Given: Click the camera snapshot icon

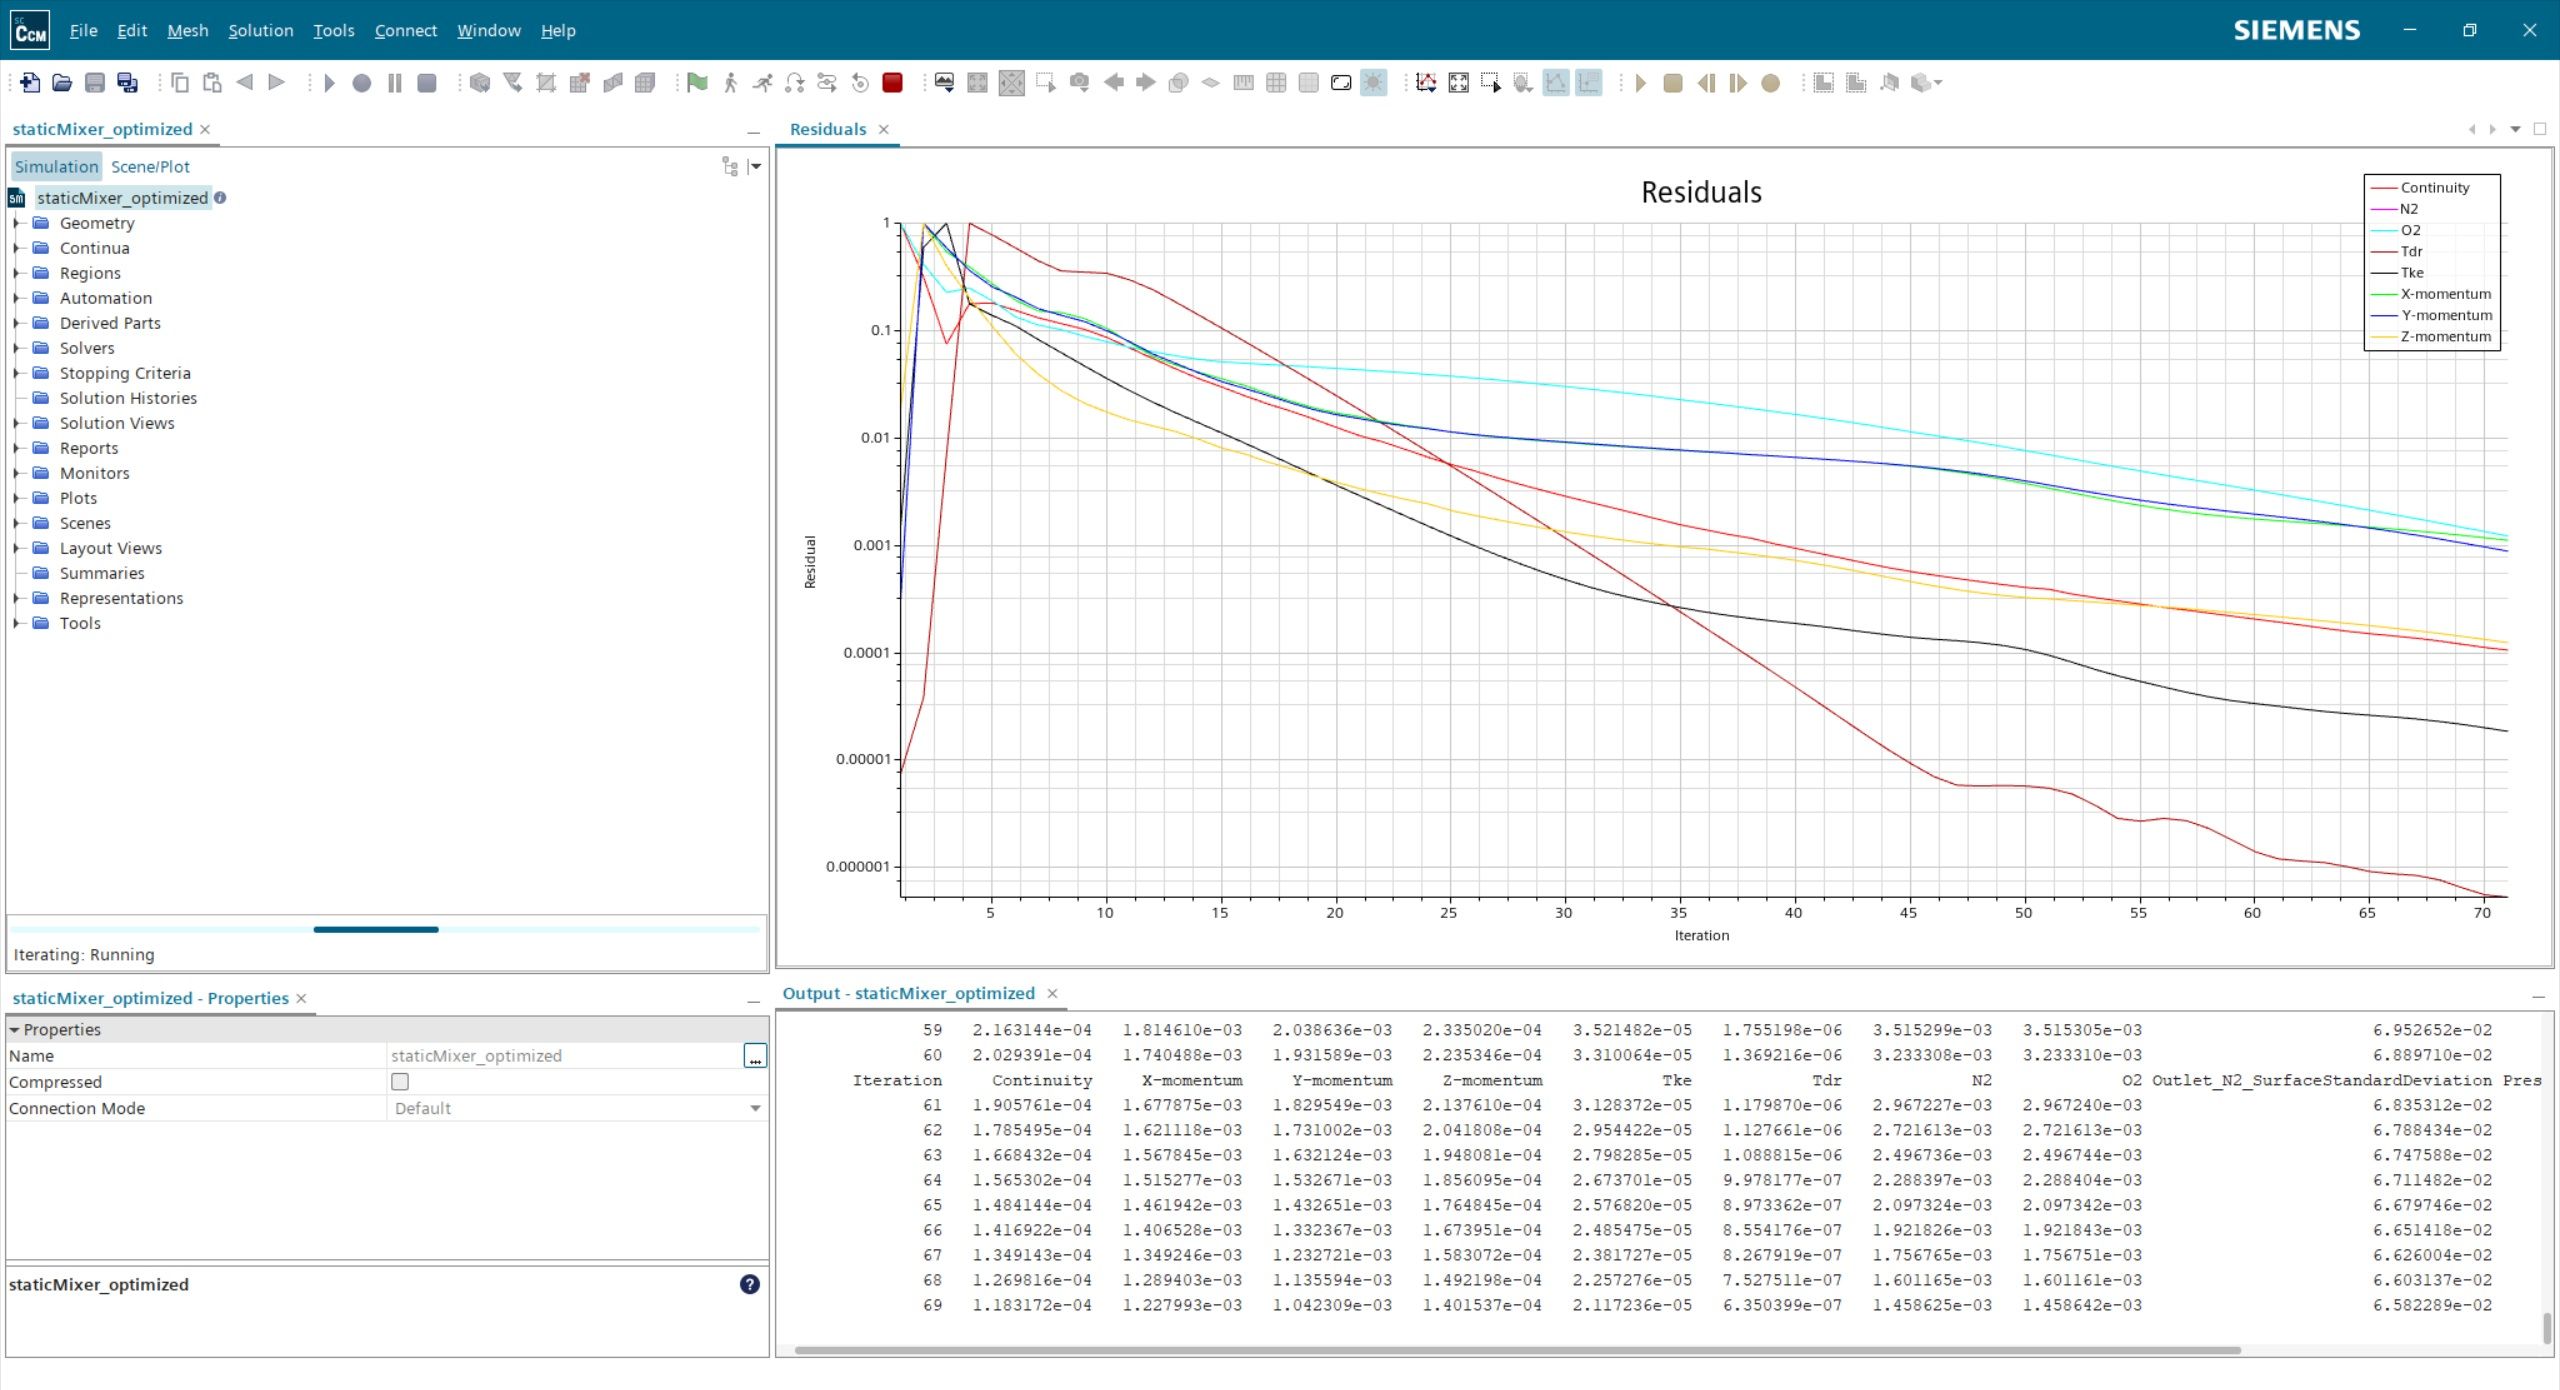Looking at the screenshot, I should (1079, 83).
